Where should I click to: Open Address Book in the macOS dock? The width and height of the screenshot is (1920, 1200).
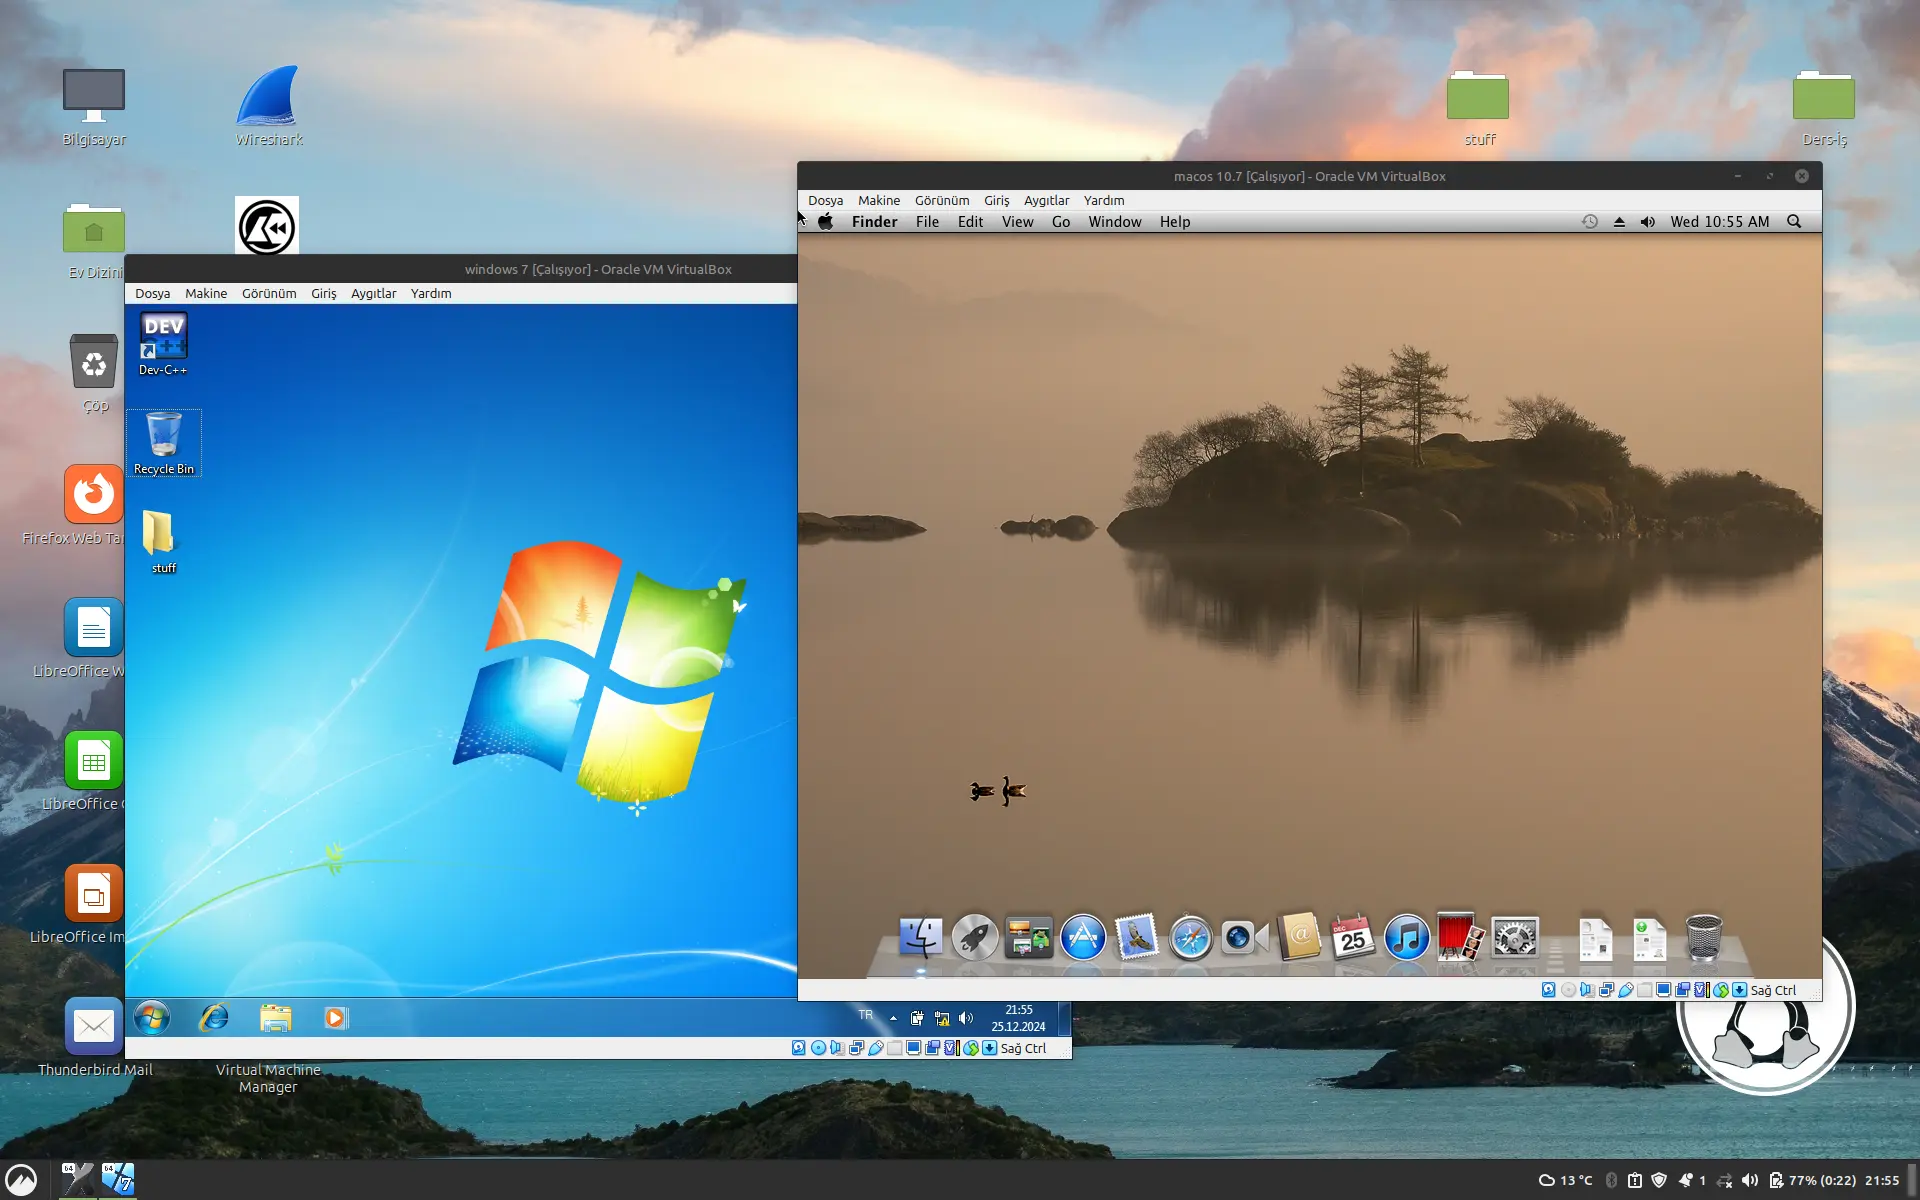point(1299,938)
